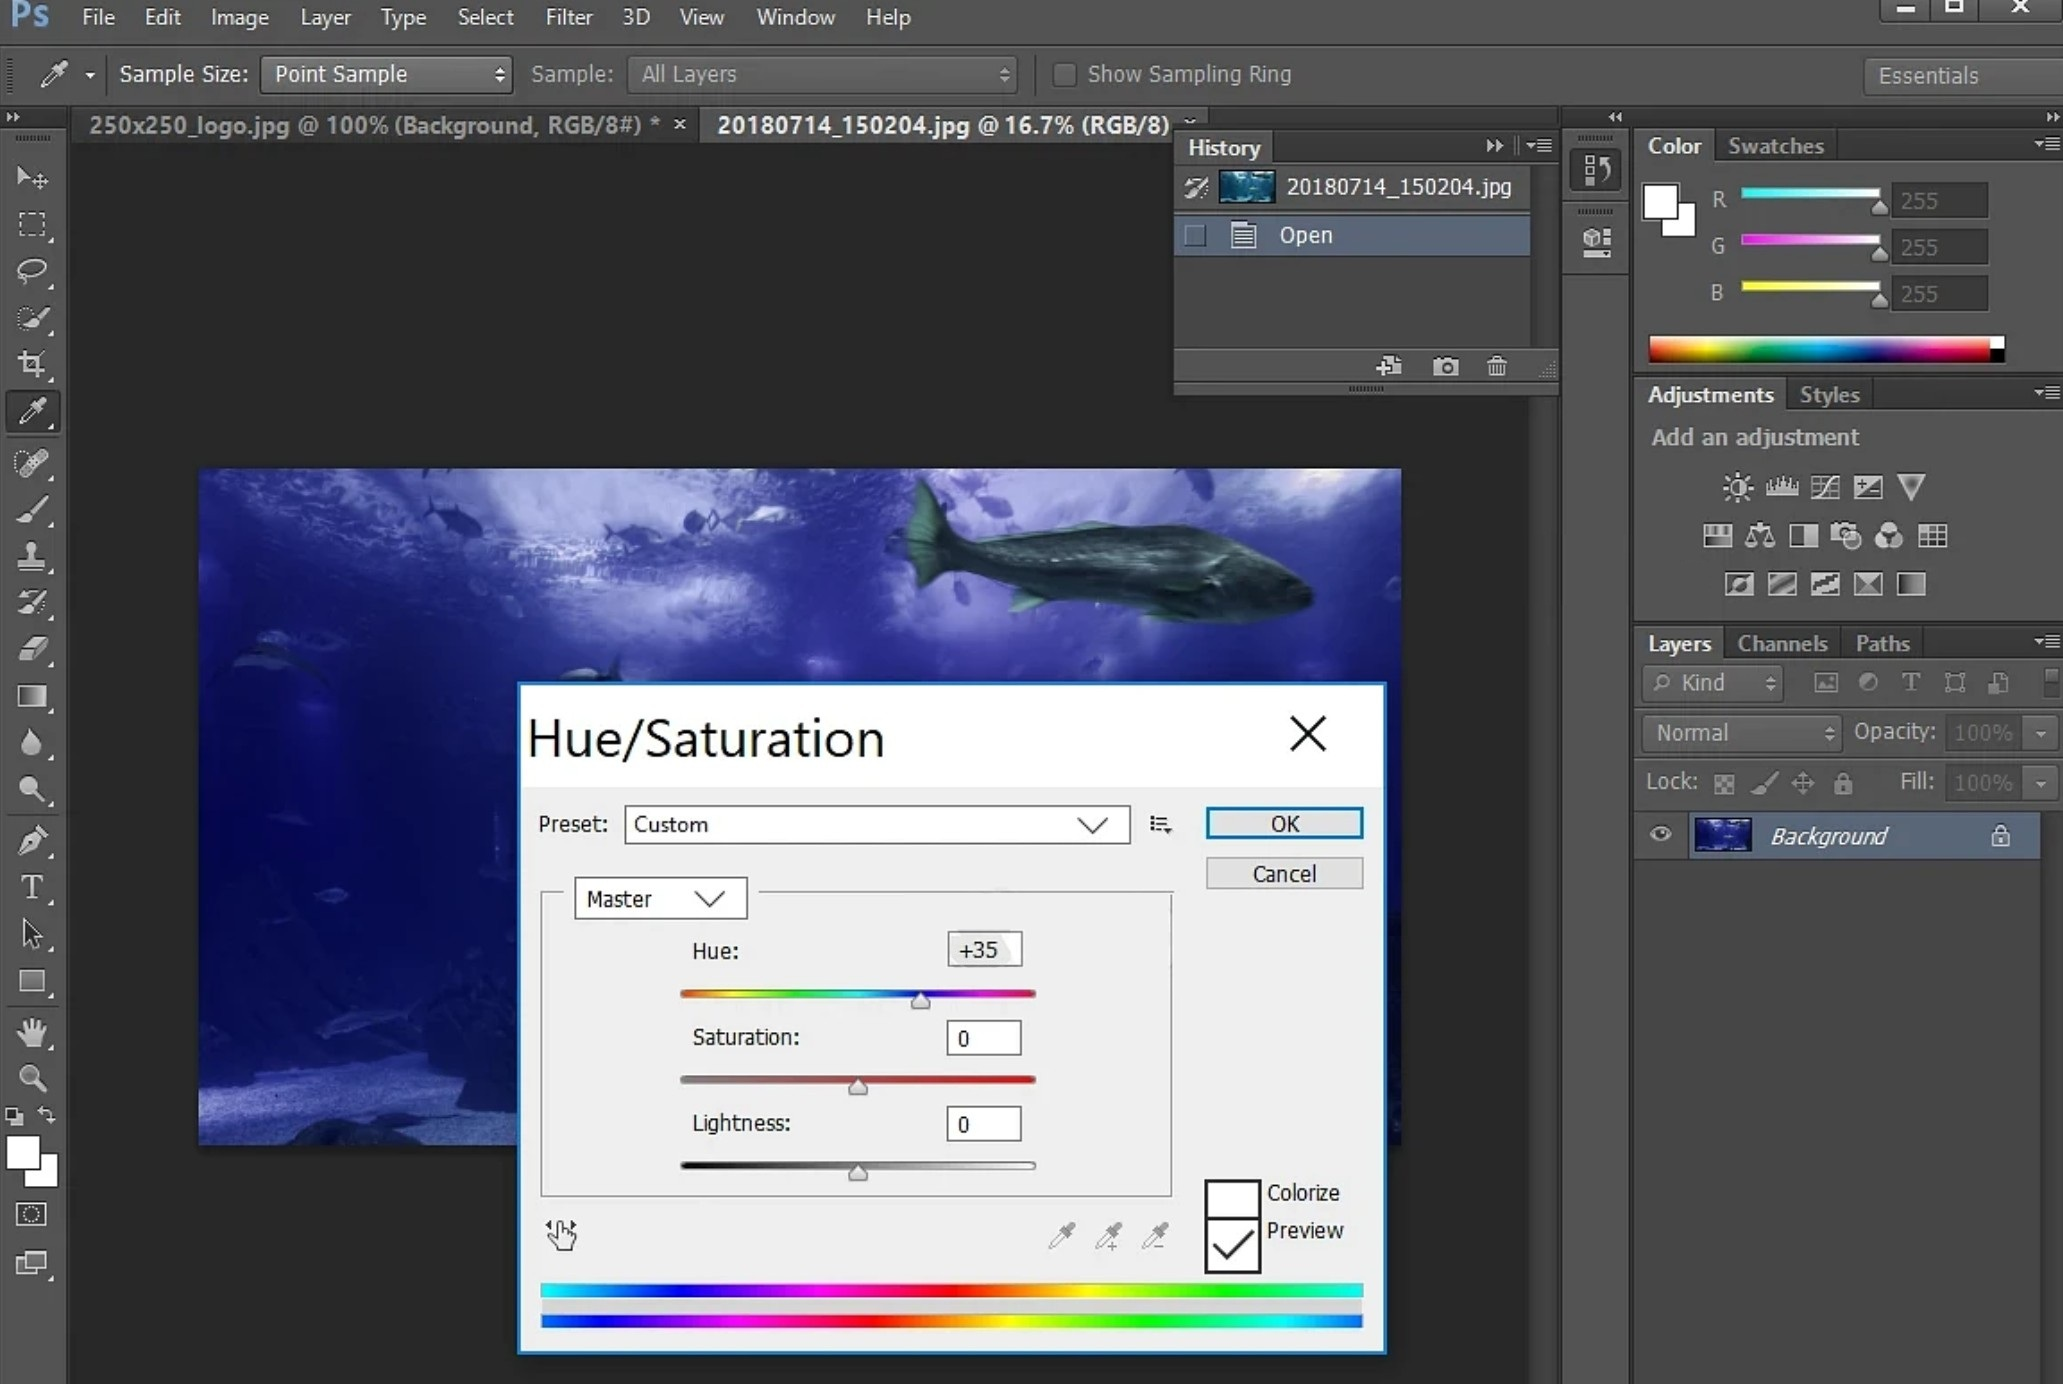Screen dimensions: 2063x1384
Task: Toggle Lock transparent pixels
Action: 1724,784
